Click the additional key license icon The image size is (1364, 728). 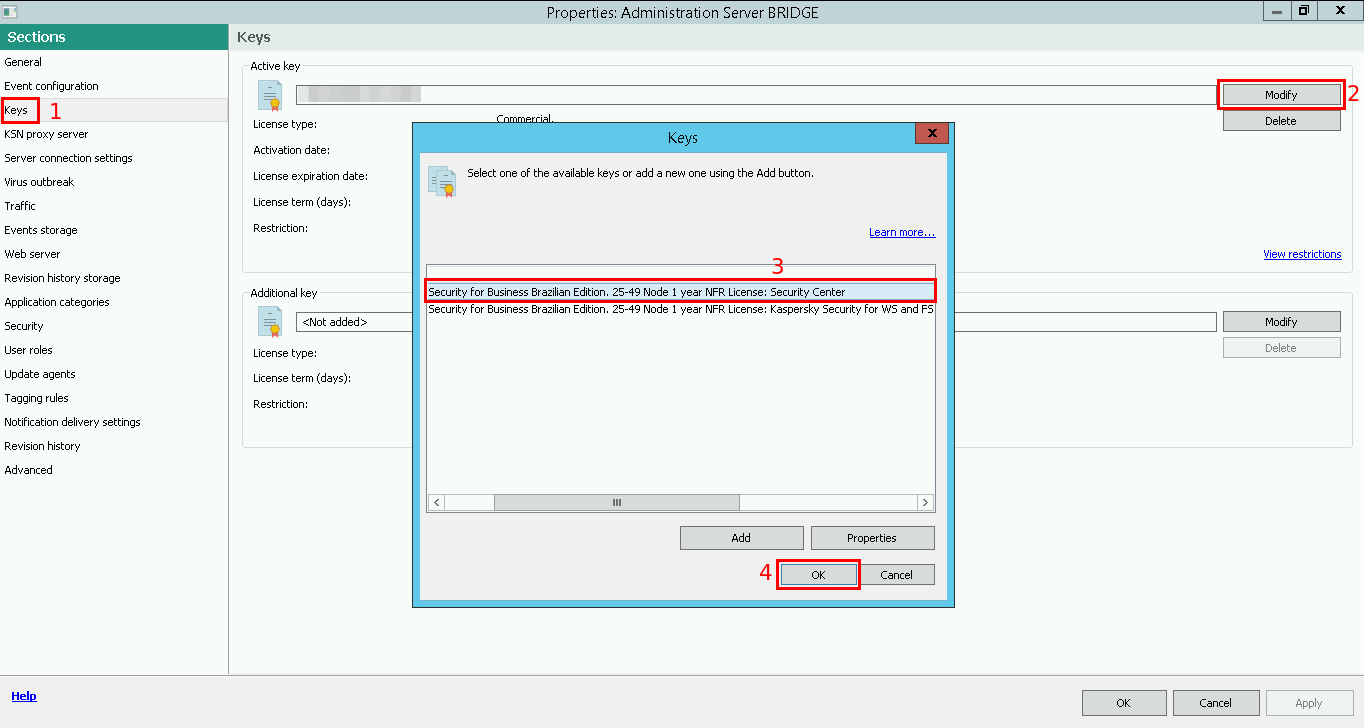pyautogui.click(x=269, y=321)
